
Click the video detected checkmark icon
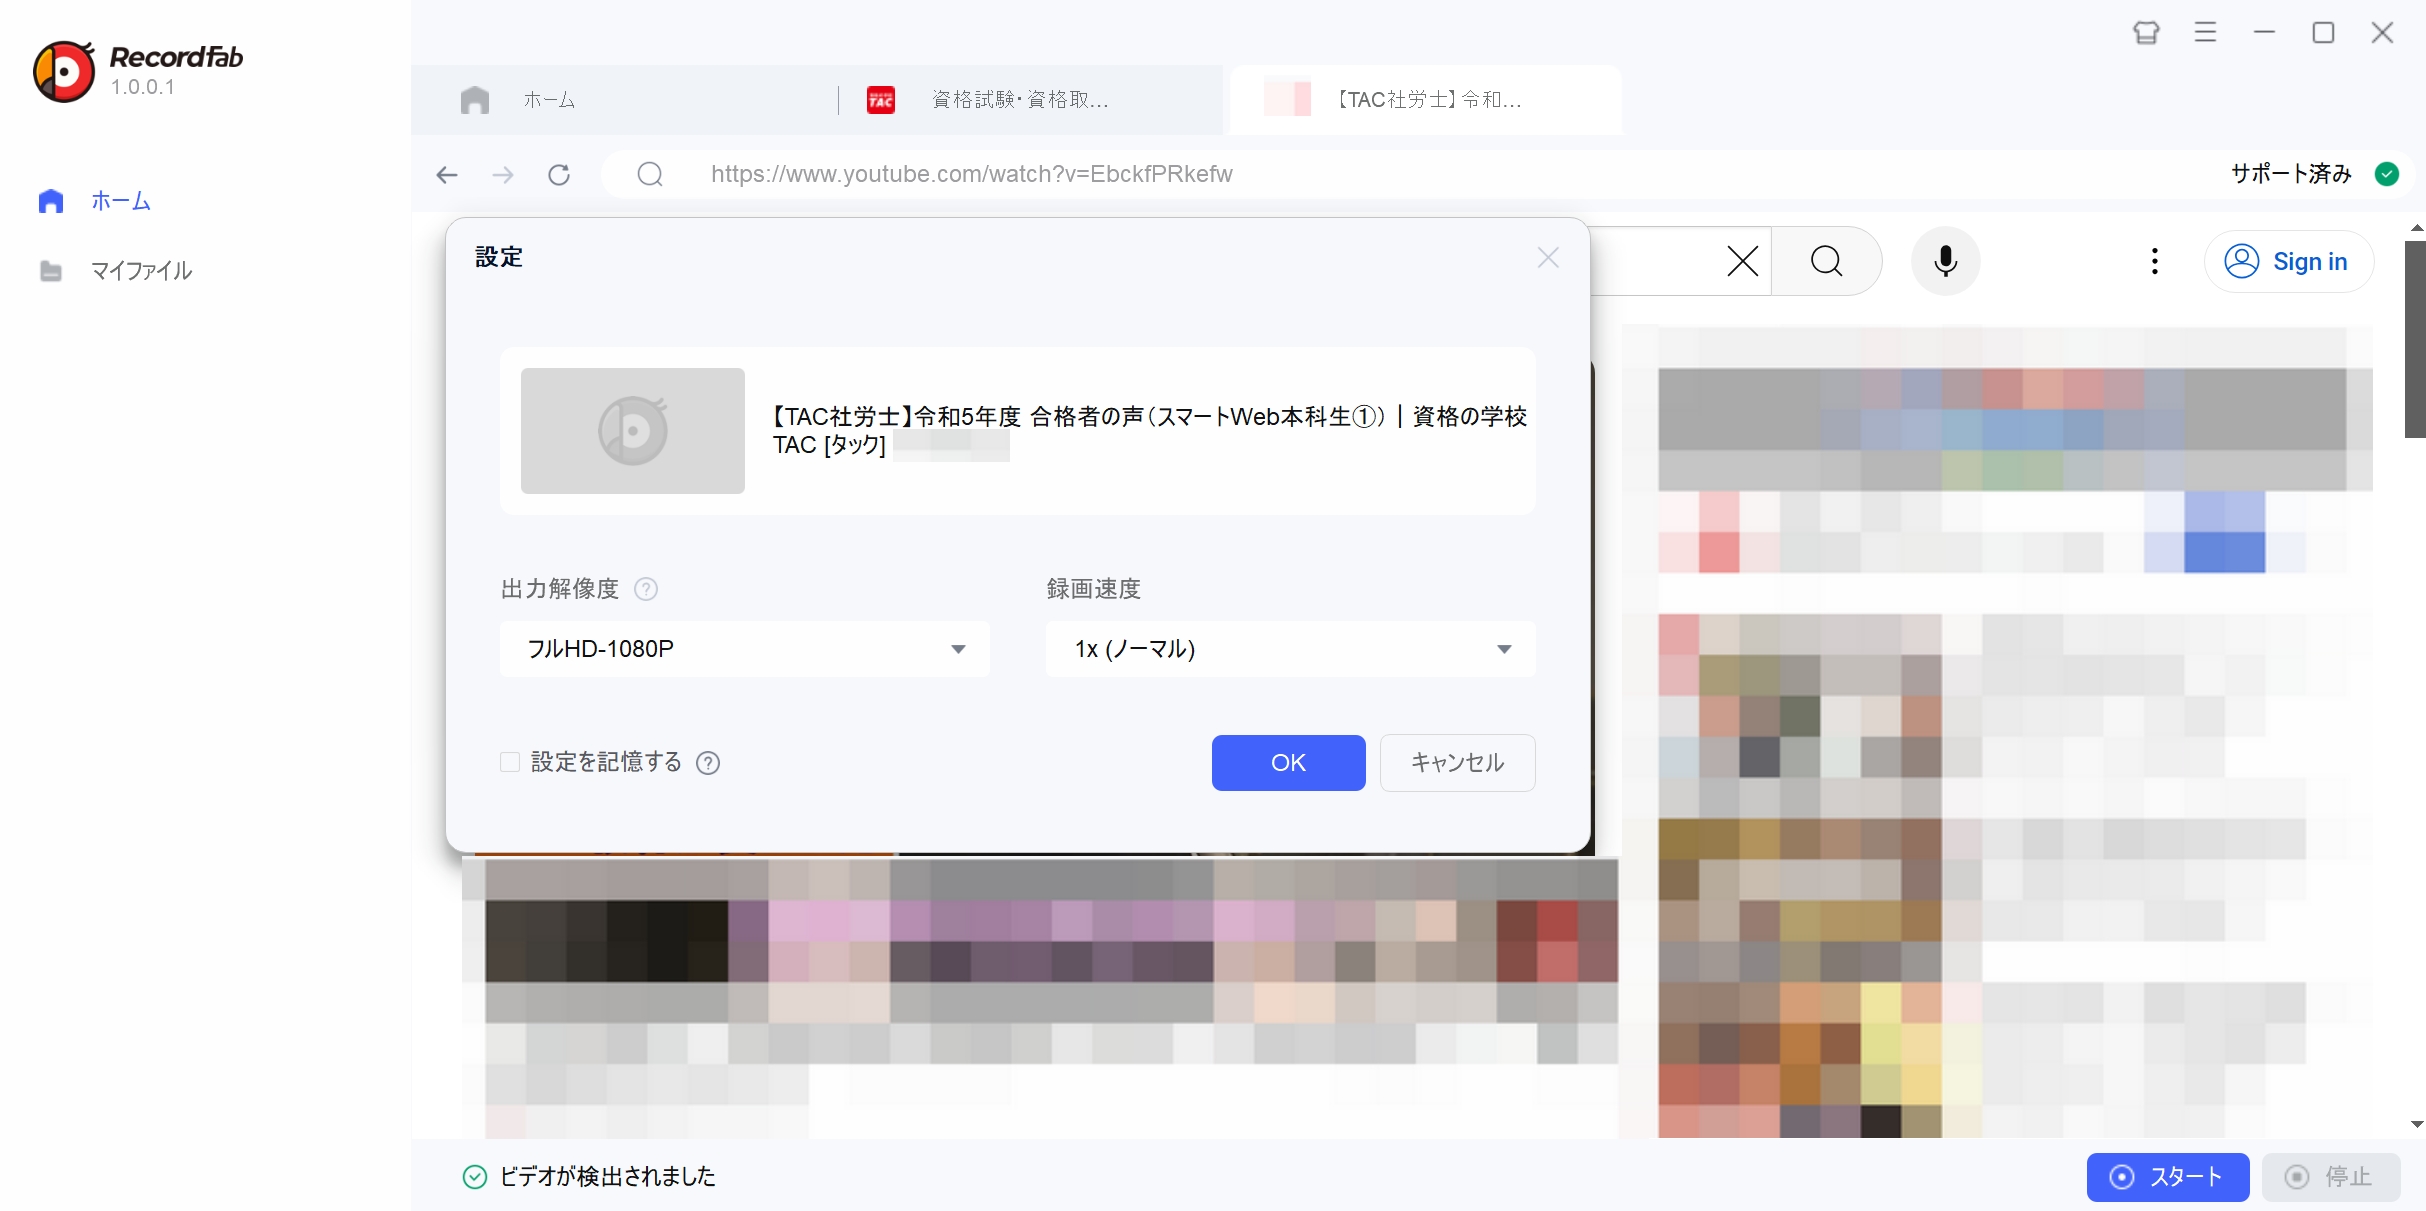point(475,1177)
